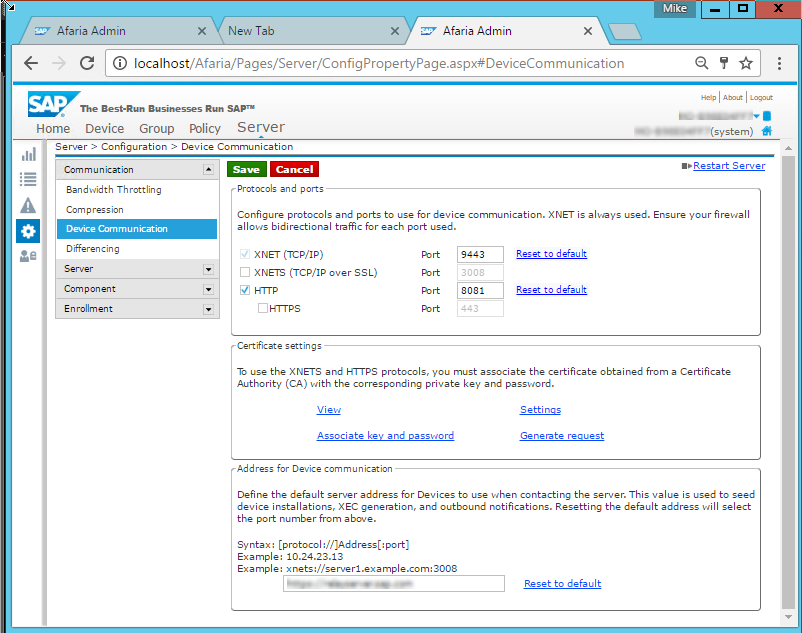Enable the HTTPS checkbox
The image size is (802, 633).
[262, 308]
